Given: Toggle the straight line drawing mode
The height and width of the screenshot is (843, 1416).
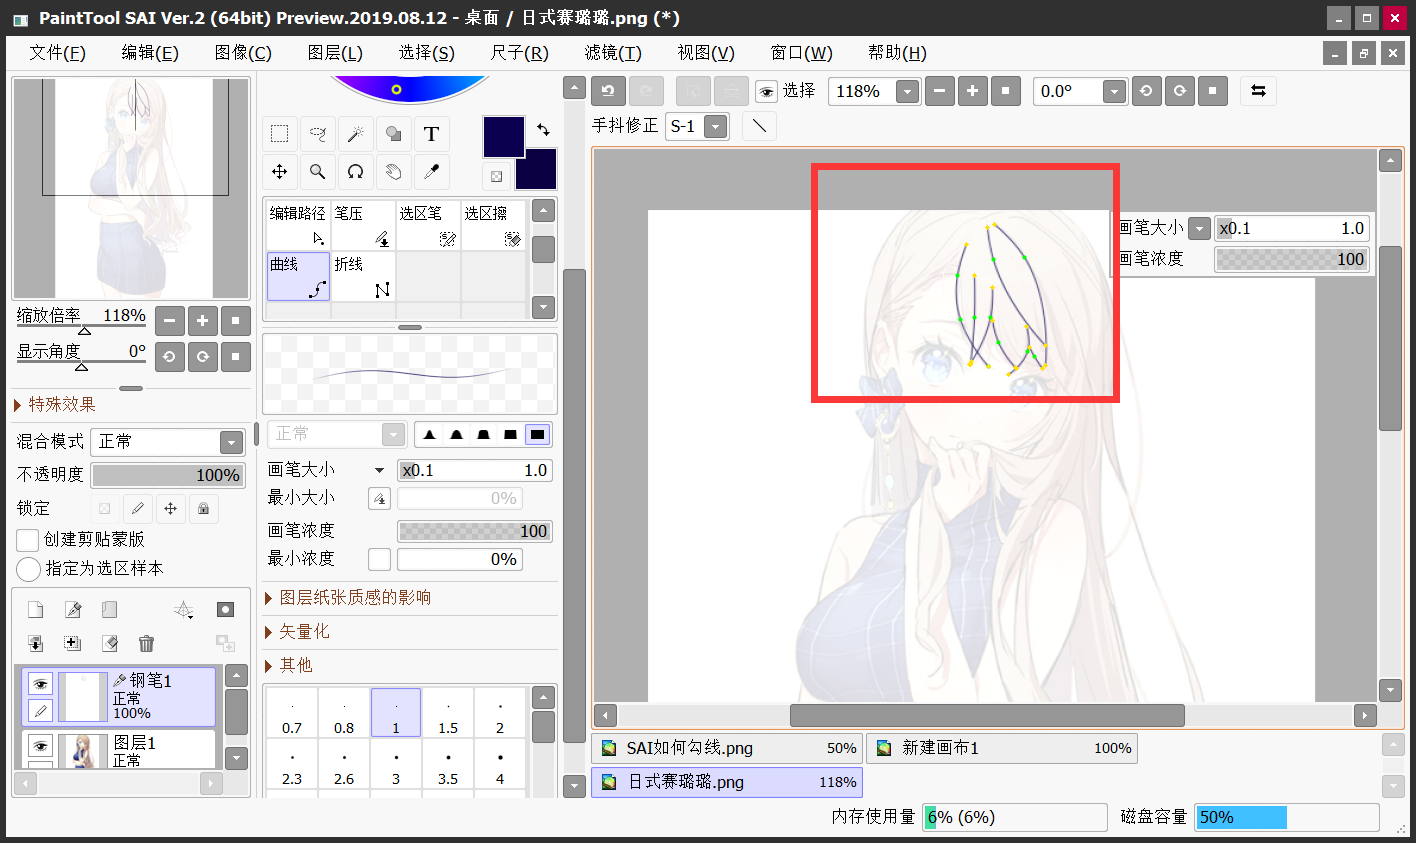Looking at the screenshot, I should [760, 126].
